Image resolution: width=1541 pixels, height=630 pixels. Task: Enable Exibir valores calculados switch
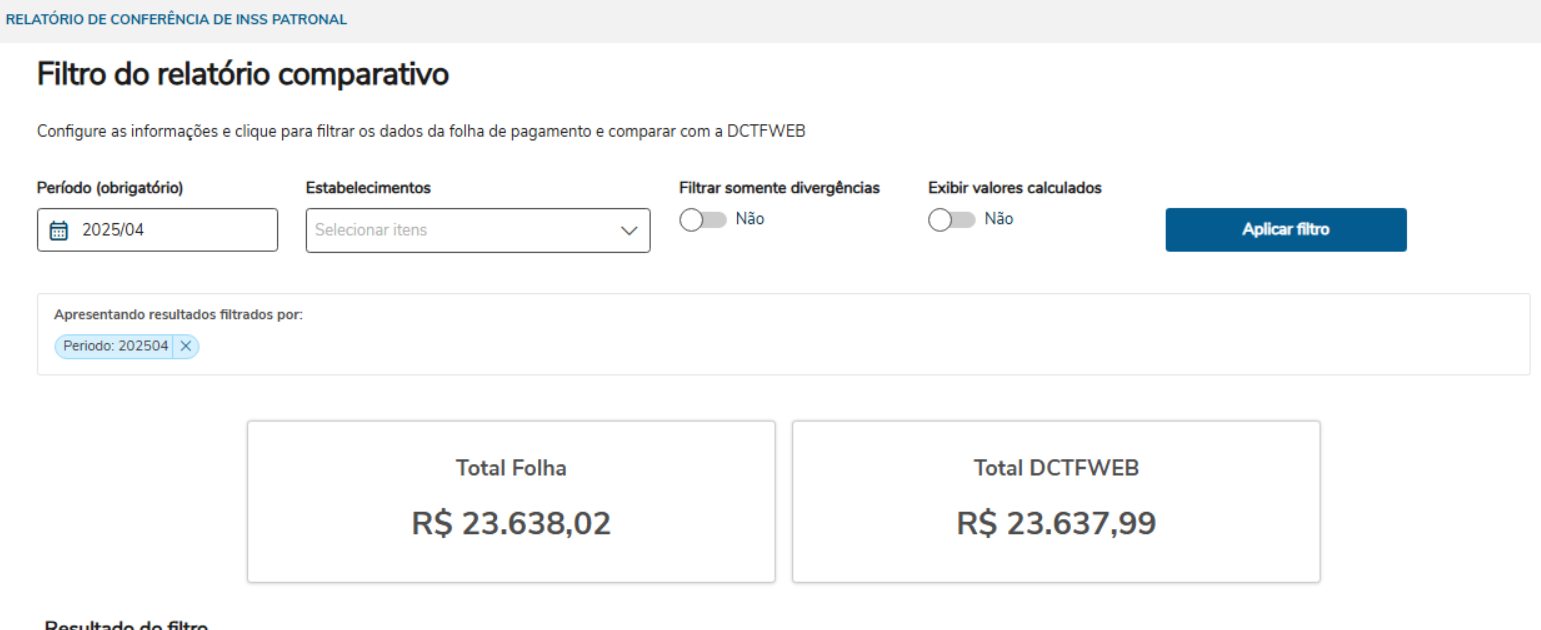coord(951,220)
